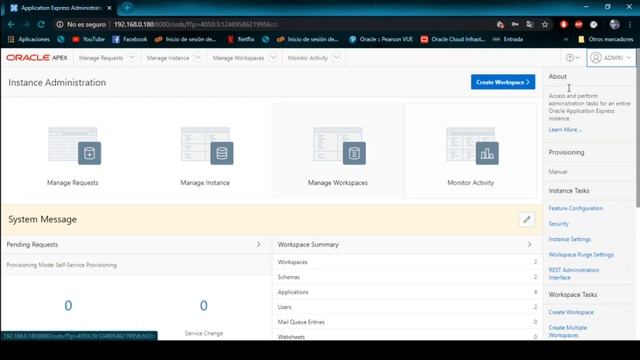Expand Pending Requests with chevron
This screenshot has width=640, height=360.
(x=258, y=244)
